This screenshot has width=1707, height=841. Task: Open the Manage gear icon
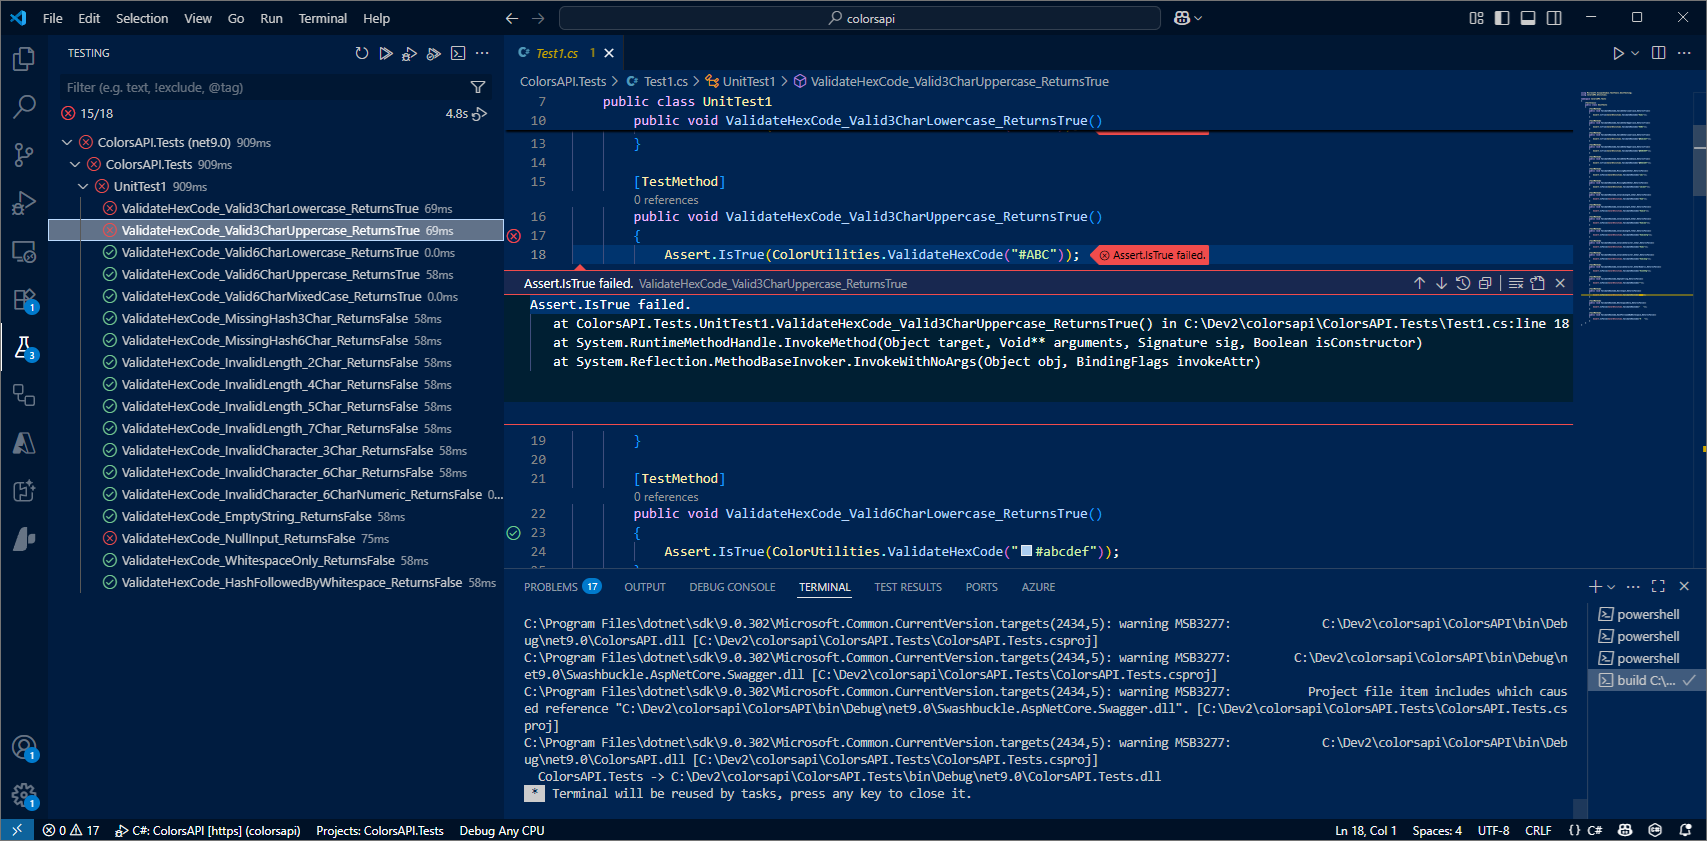click(x=24, y=795)
